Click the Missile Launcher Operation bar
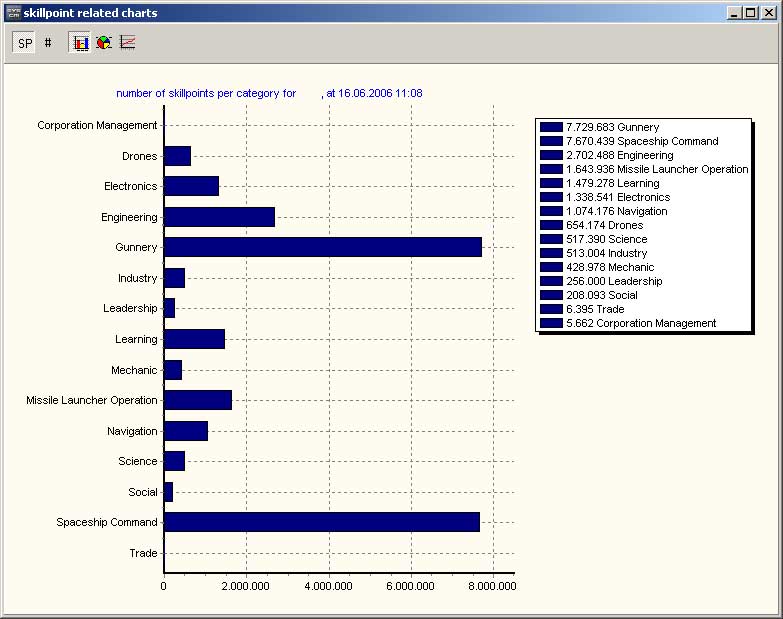Viewport: 783px width, 619px height. tap(198, 400)
